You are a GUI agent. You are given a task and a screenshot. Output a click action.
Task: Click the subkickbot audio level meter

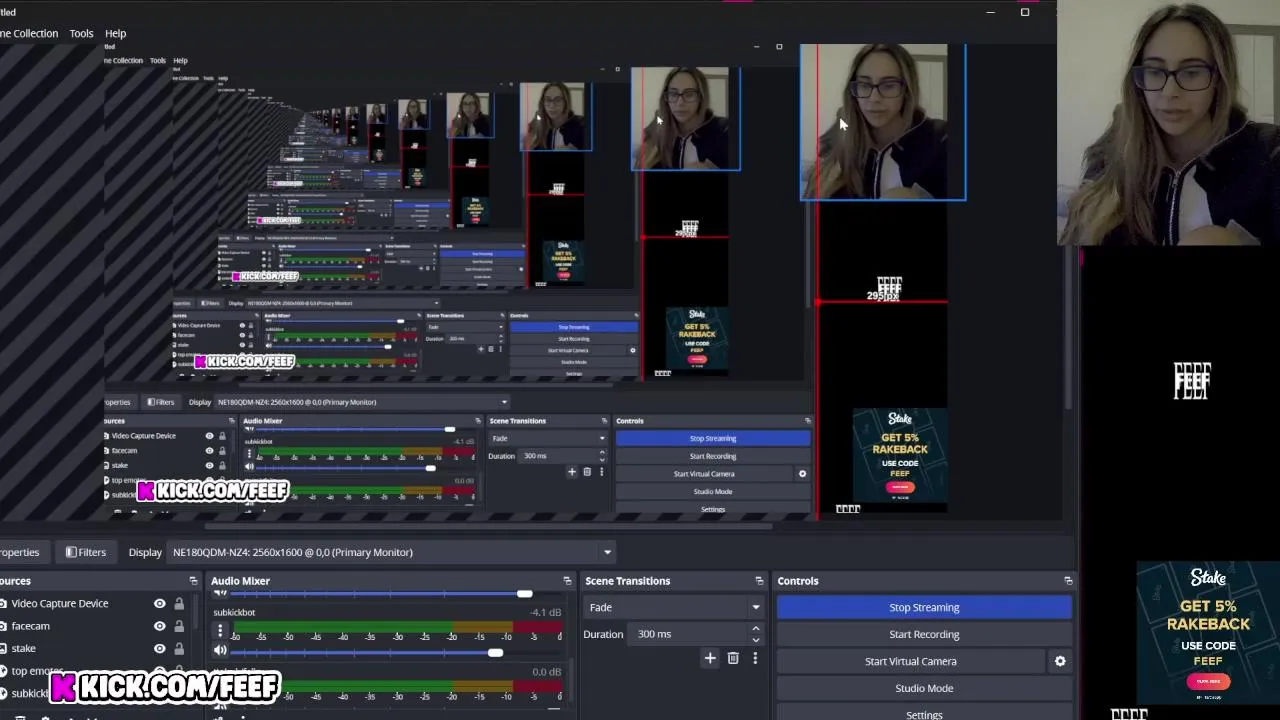point(397,626)
